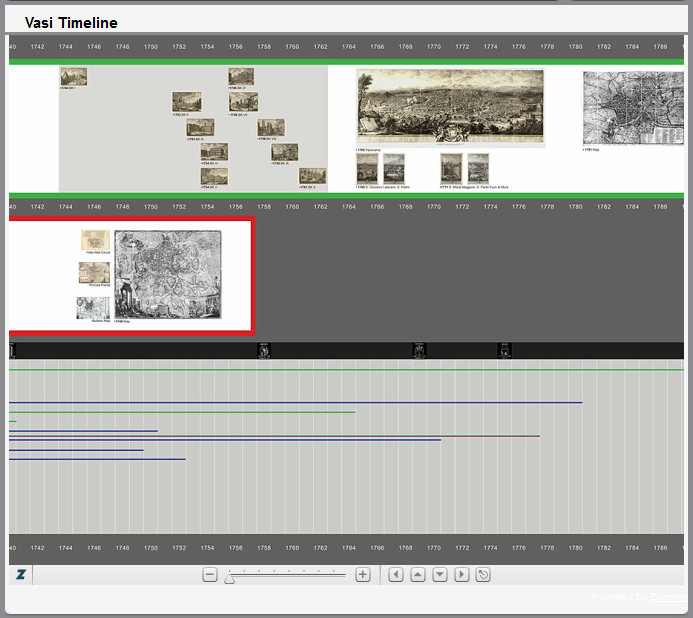This screenshot has height=618, width=693.
Task: Select the 1756 BK VI engraving thumbnail
Action: point(241,77)
